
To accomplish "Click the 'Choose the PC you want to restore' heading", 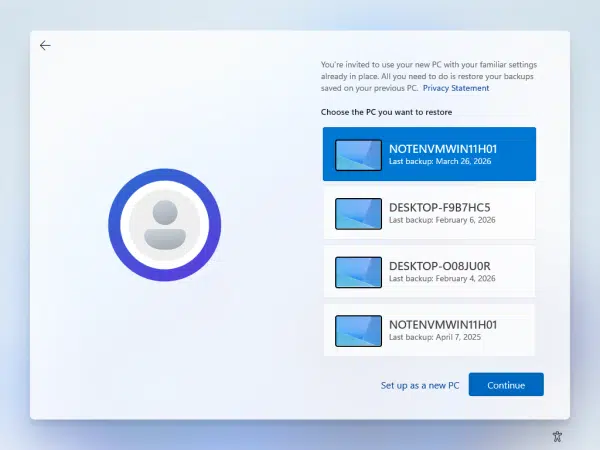I will point(386,112).
